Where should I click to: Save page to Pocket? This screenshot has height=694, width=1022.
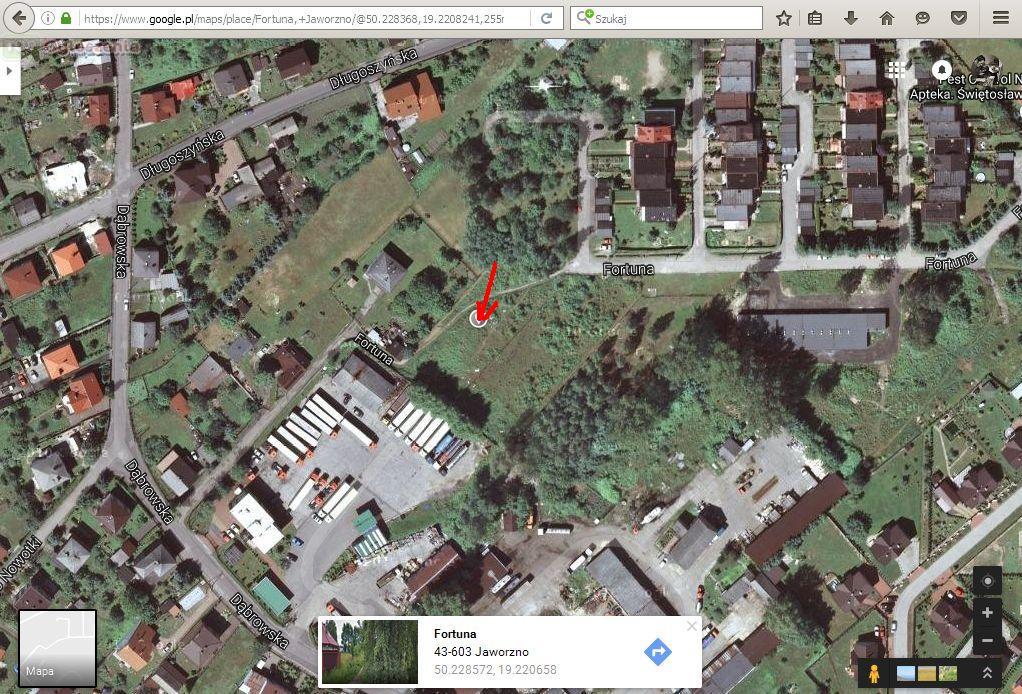pos(957,18)
